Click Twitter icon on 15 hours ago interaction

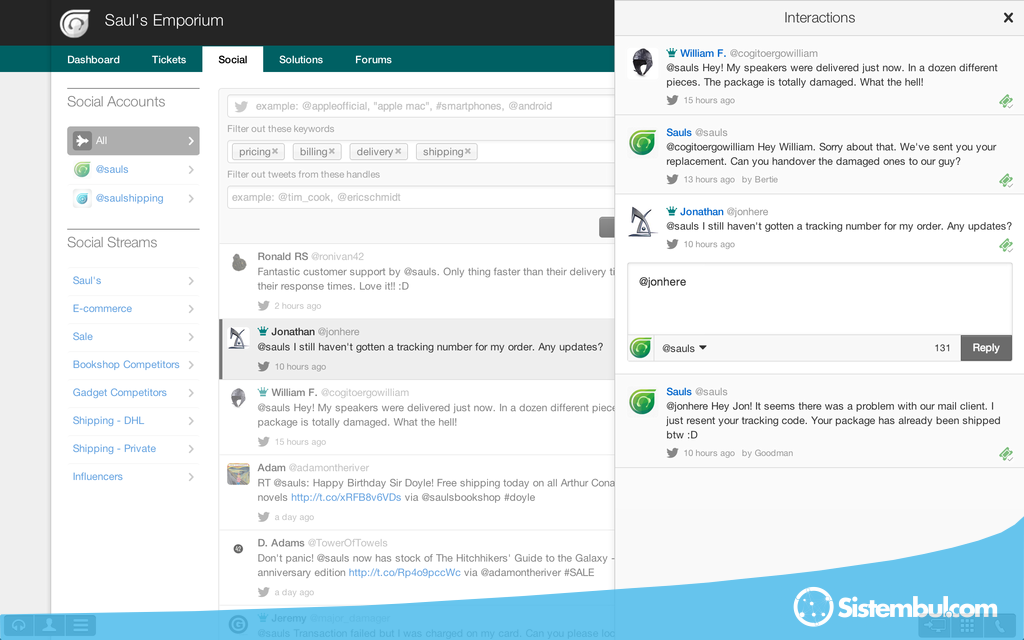[x=672, y=100]
